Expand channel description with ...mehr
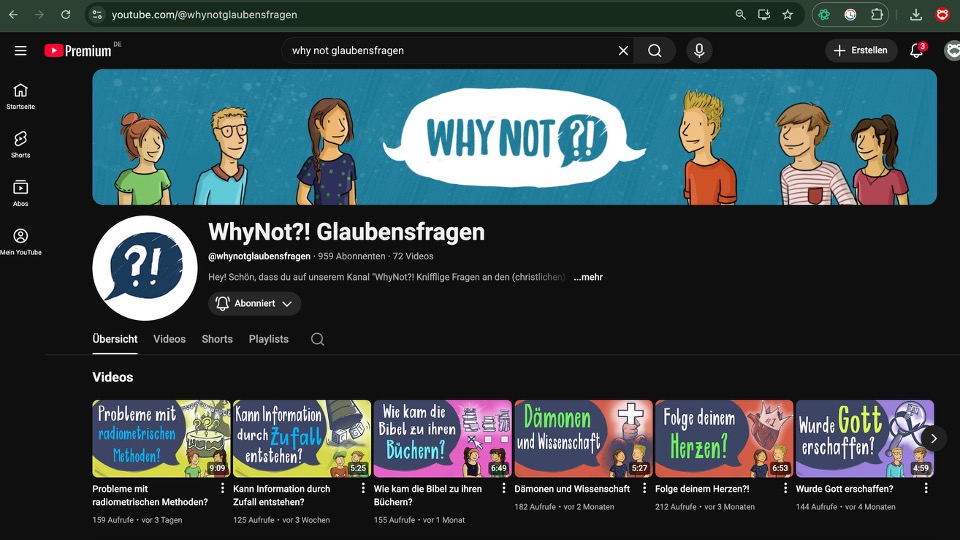The width and height of the screenshot is (960, 540). tap(588, 277)
